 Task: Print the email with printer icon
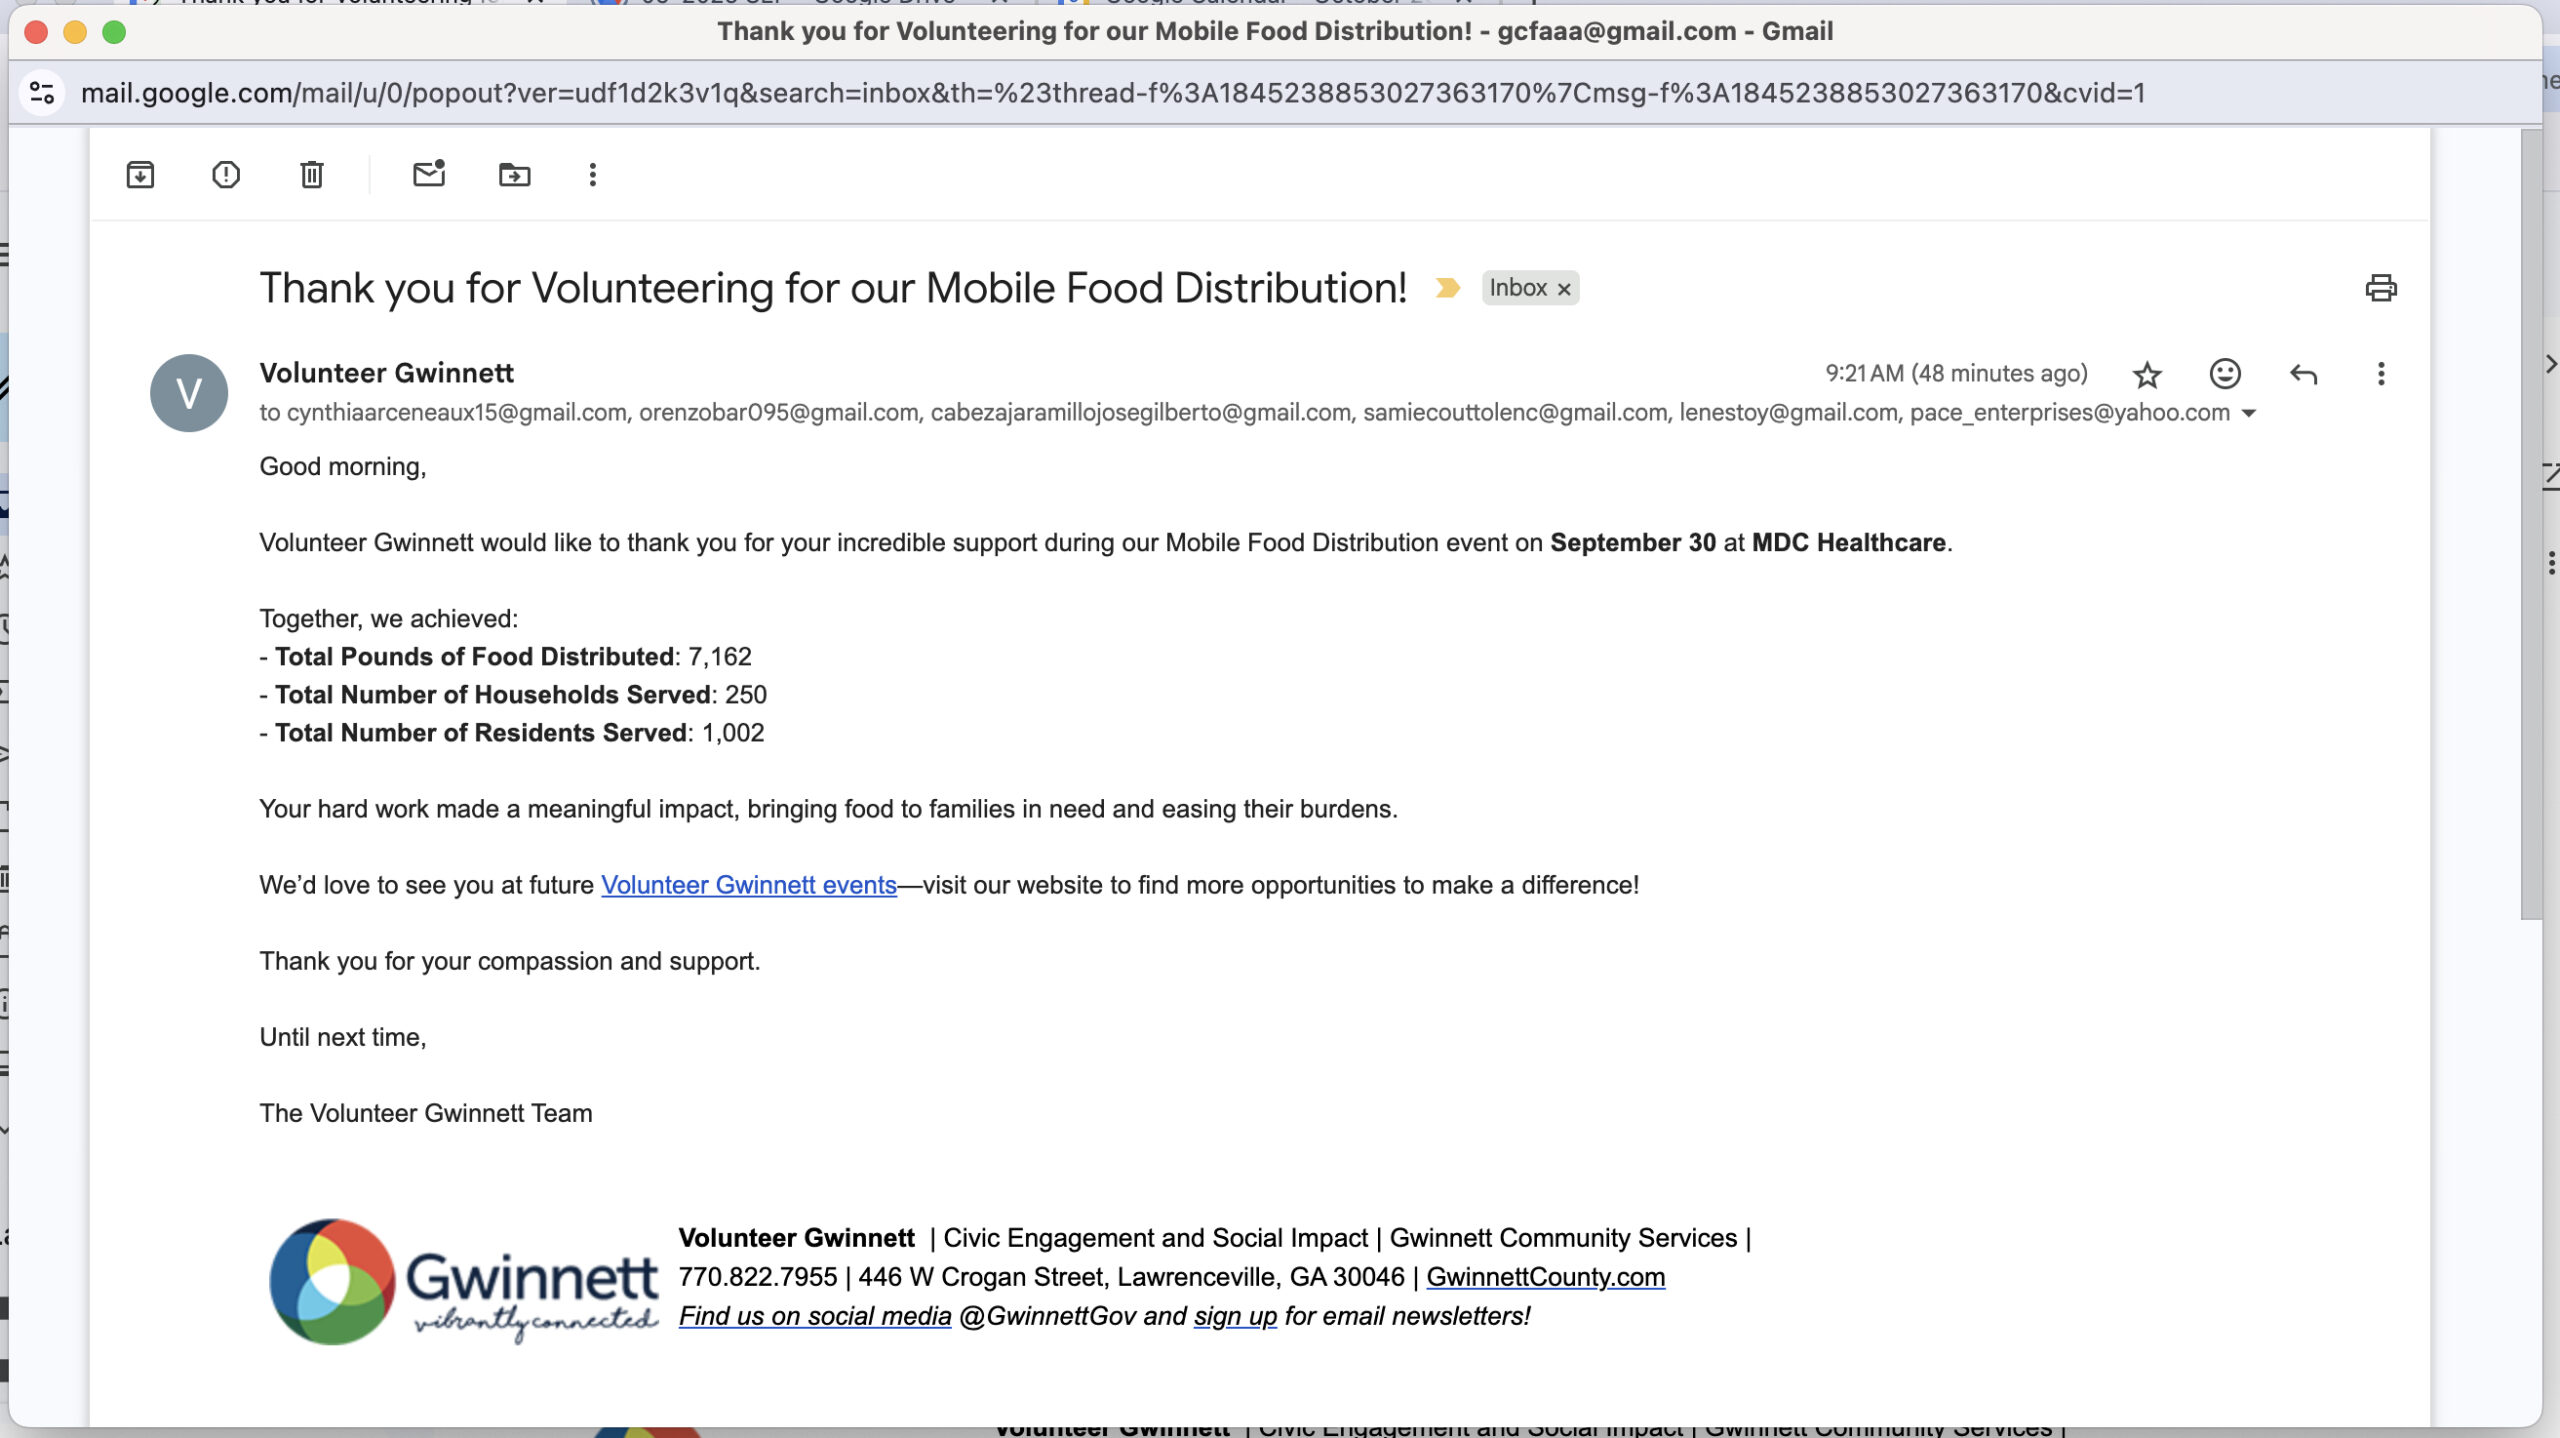point(2380,288)
